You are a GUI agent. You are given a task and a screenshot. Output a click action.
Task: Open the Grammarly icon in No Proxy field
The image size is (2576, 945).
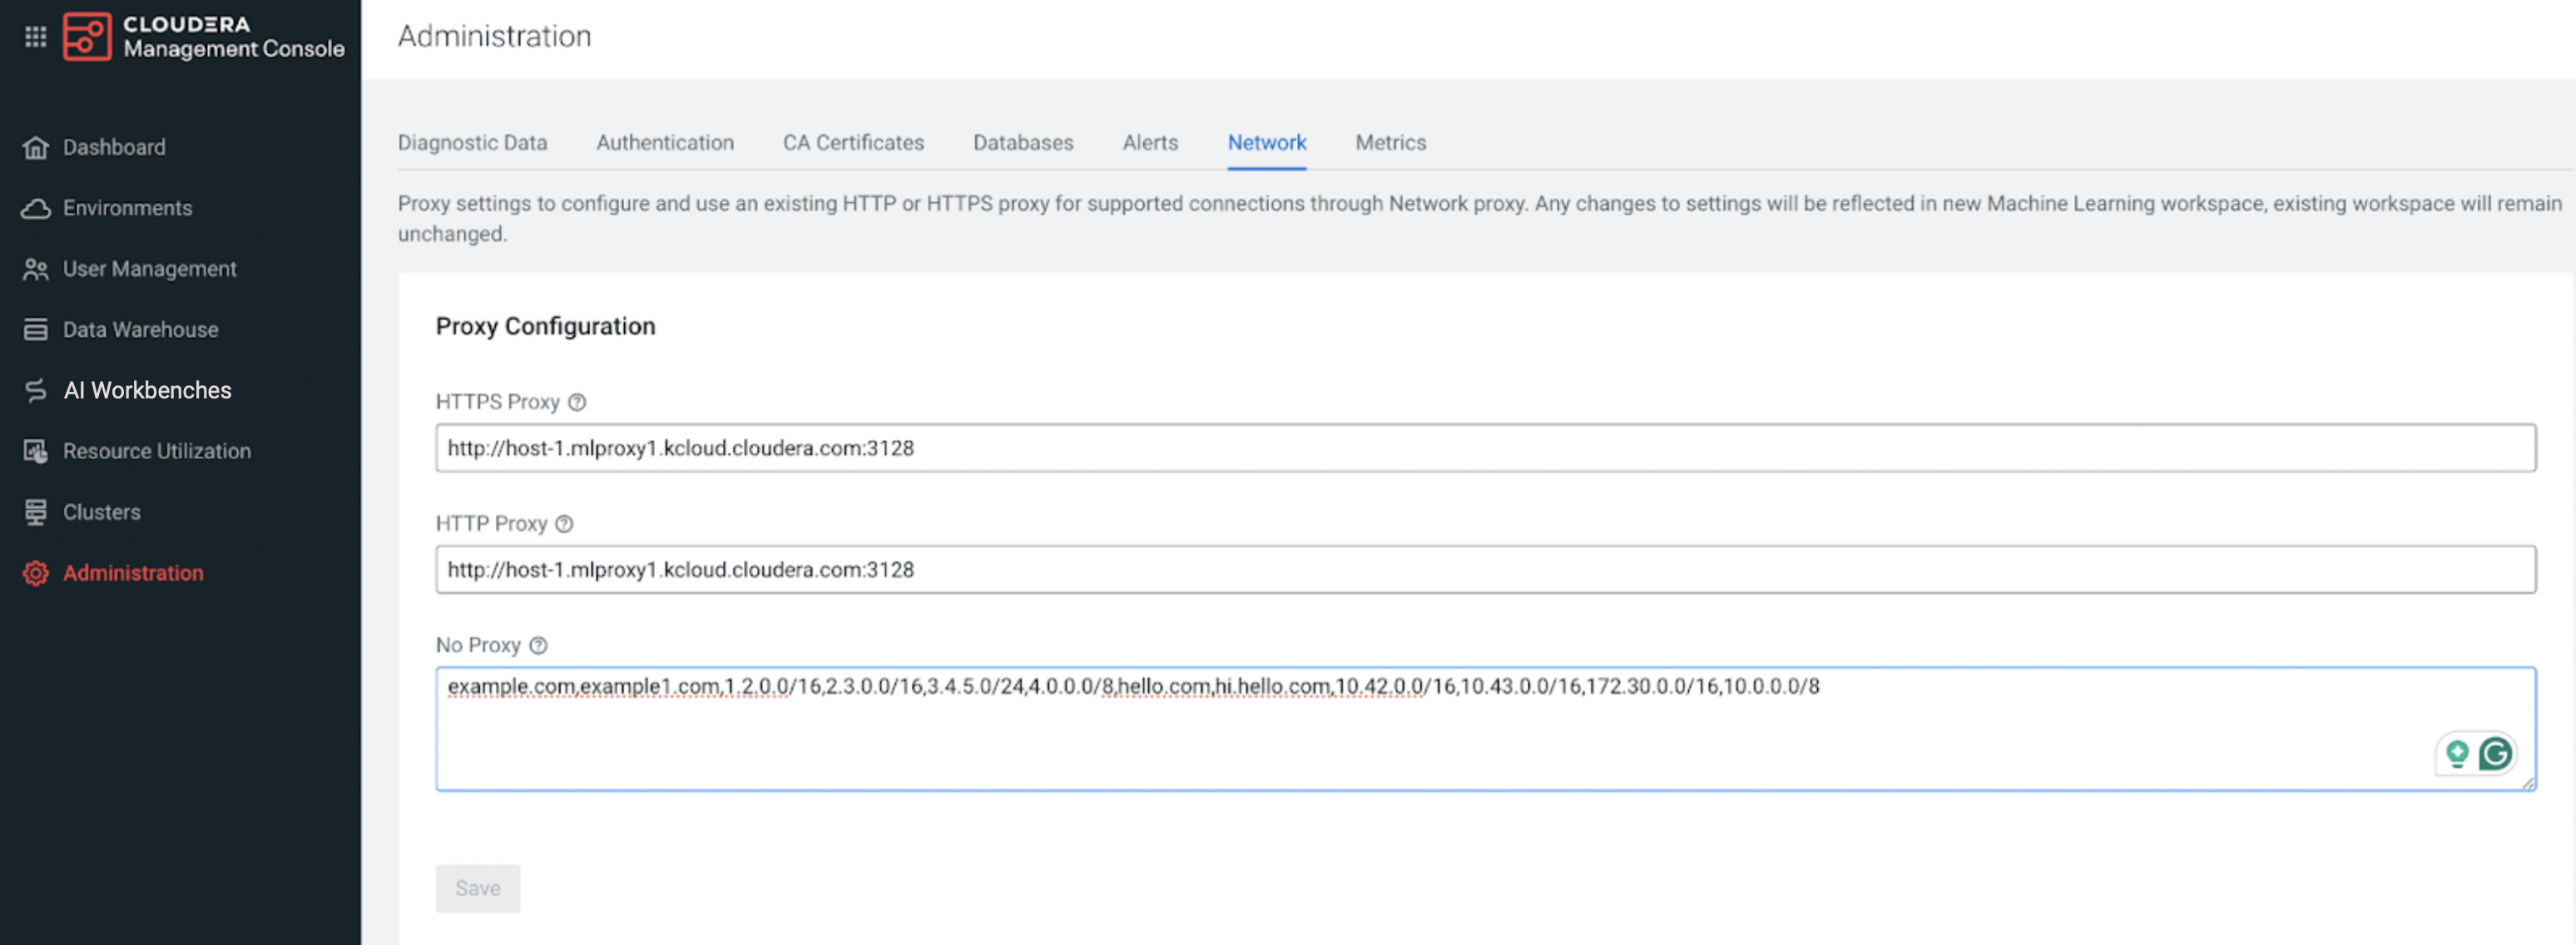2495,754
